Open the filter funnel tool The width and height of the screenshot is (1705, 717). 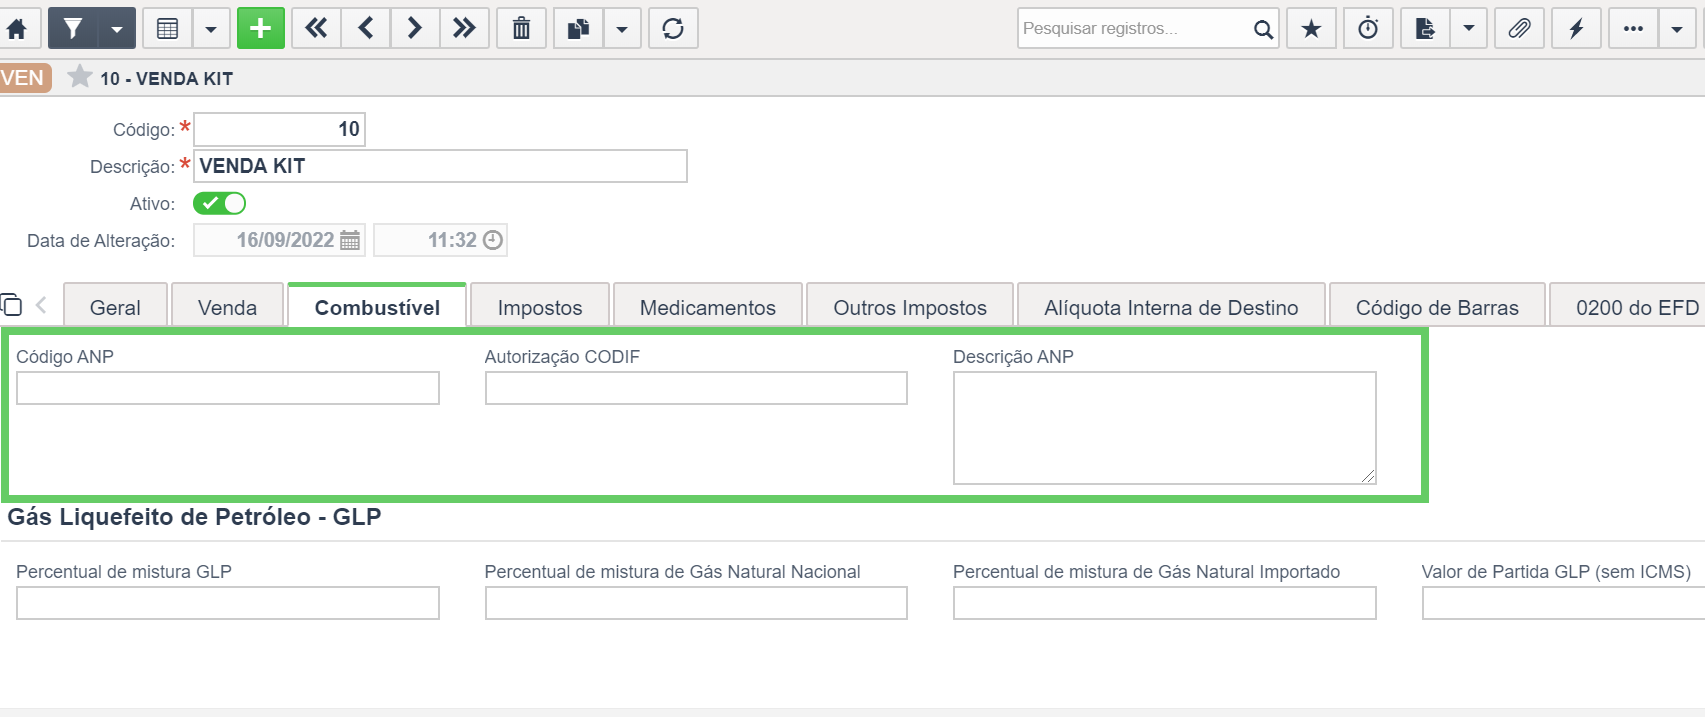(x=73, y=28)
